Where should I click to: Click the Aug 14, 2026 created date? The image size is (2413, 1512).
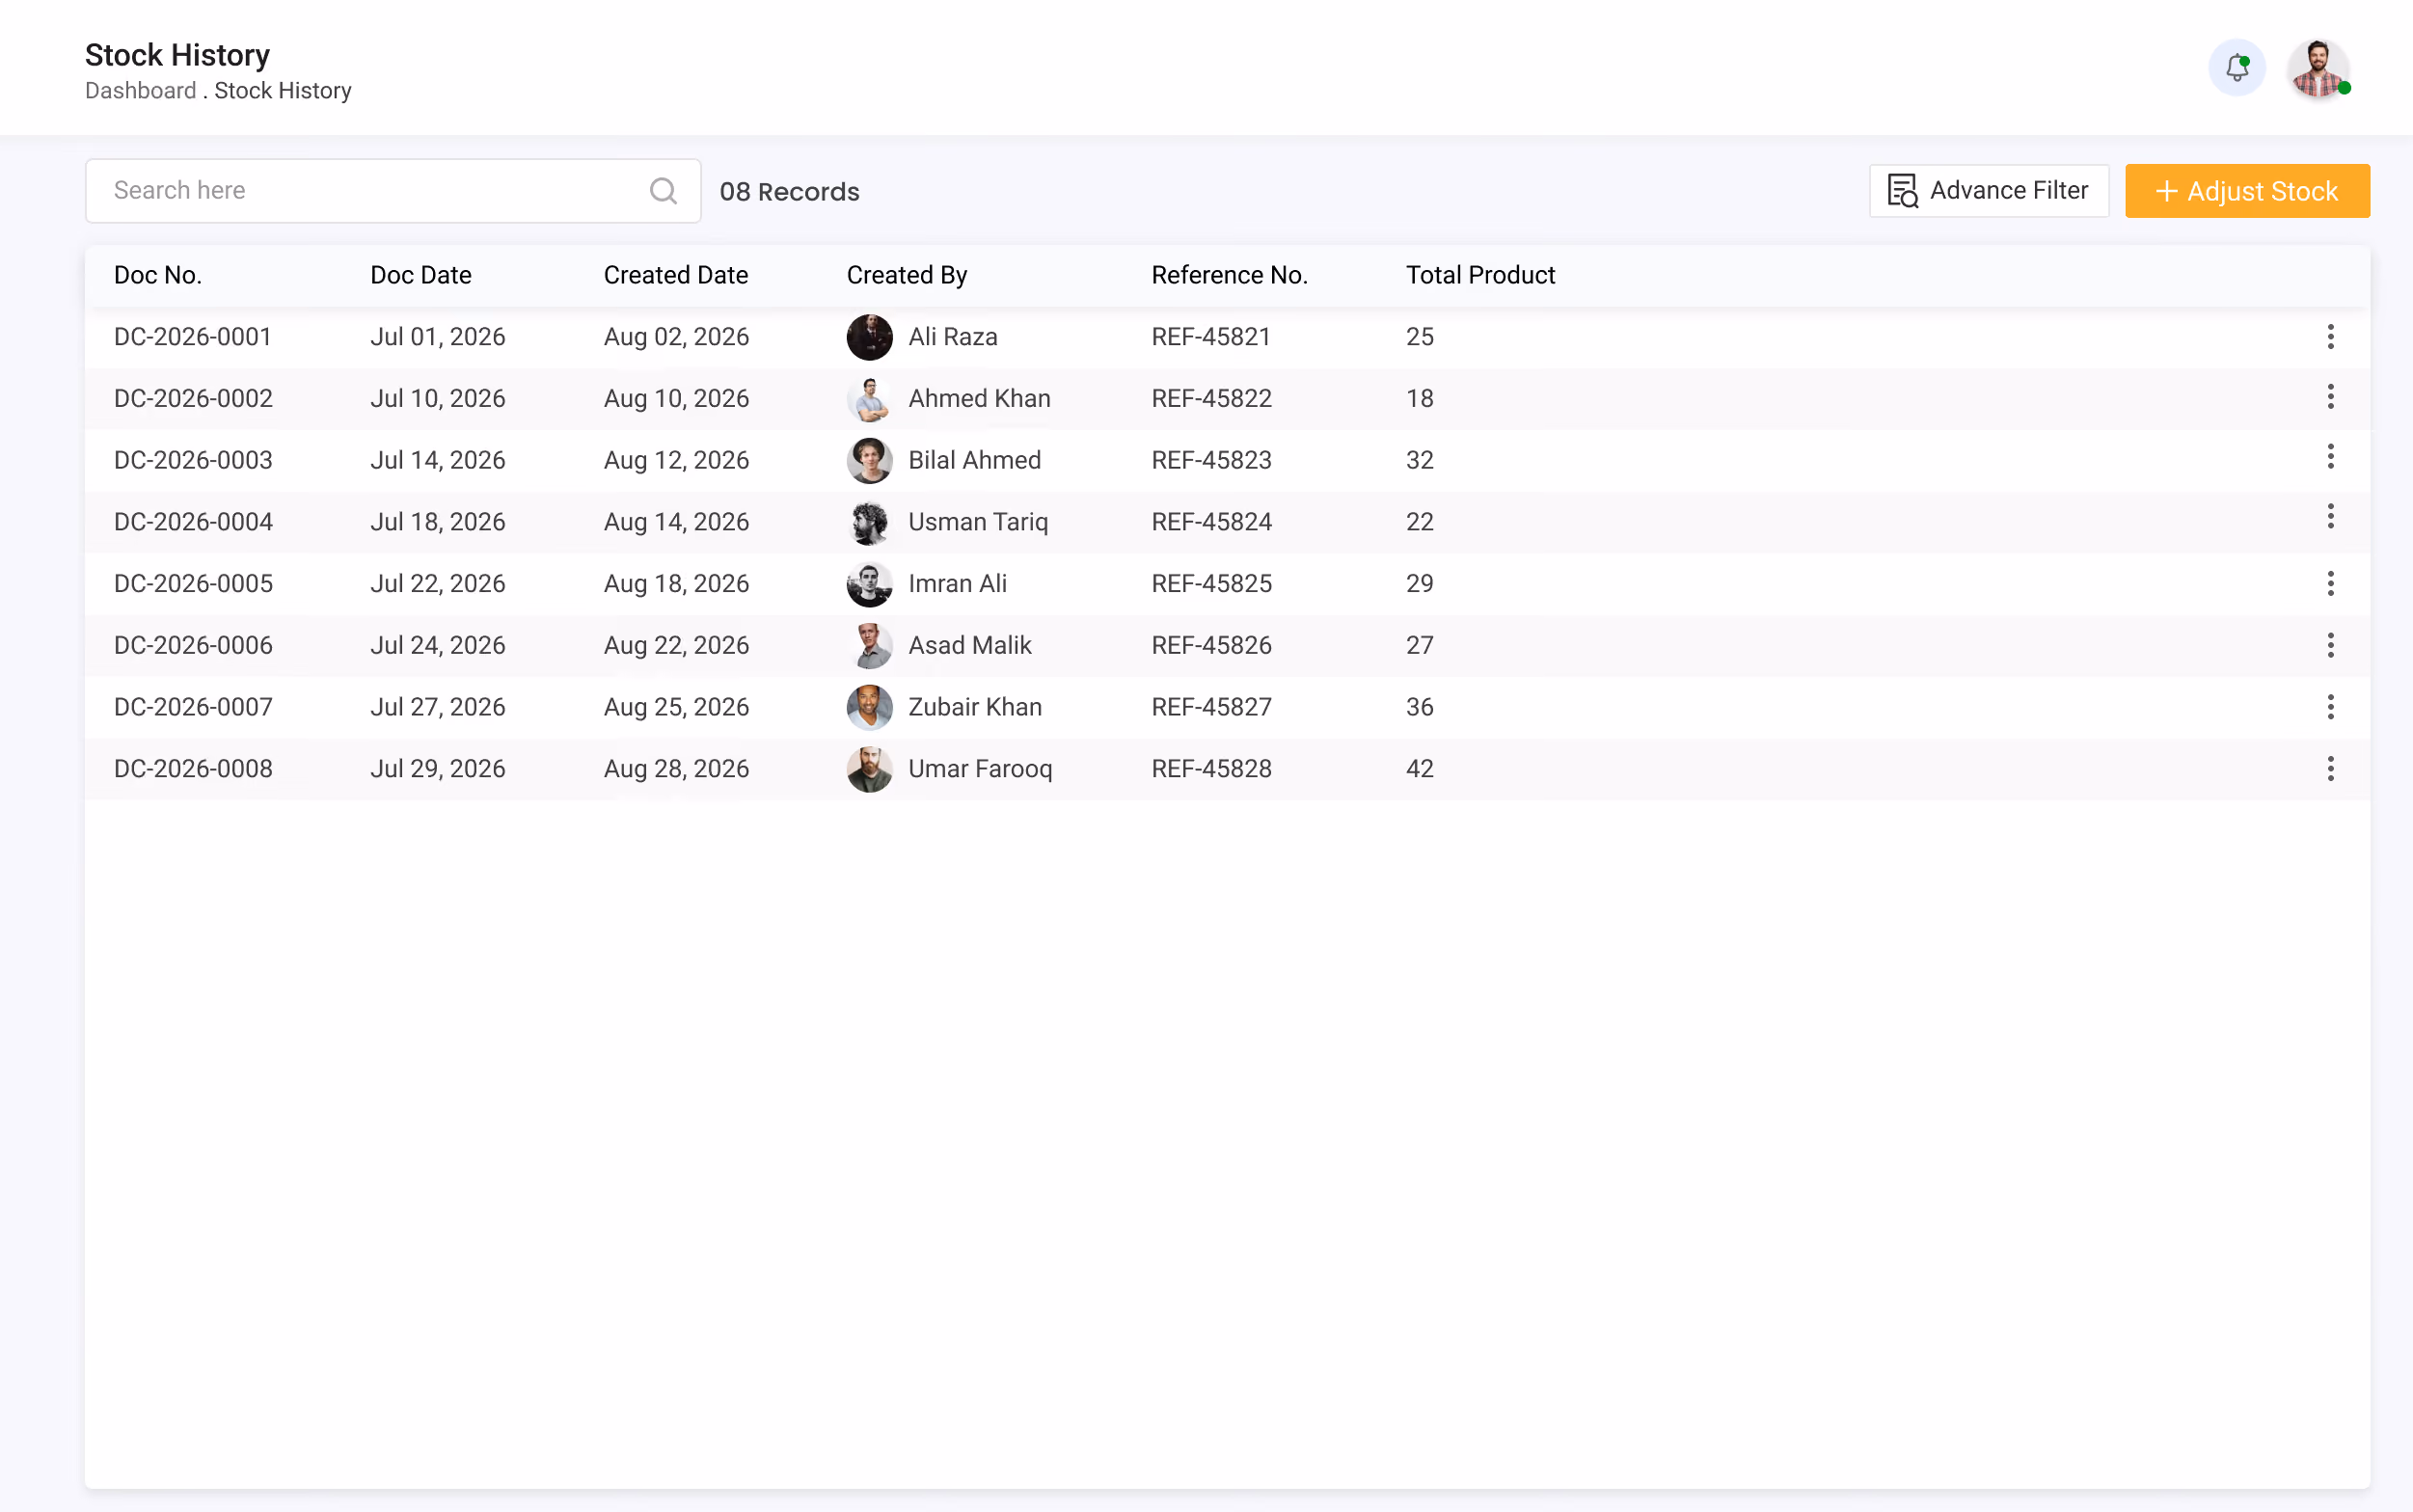click(676, 522)
